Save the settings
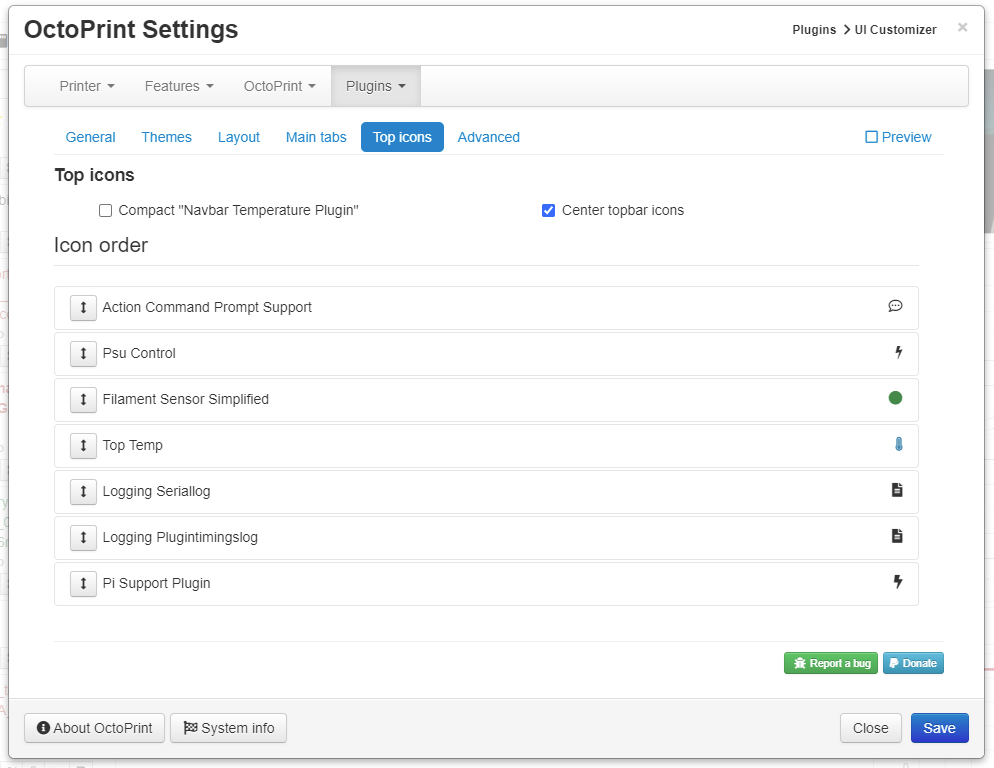 [939, 728]
